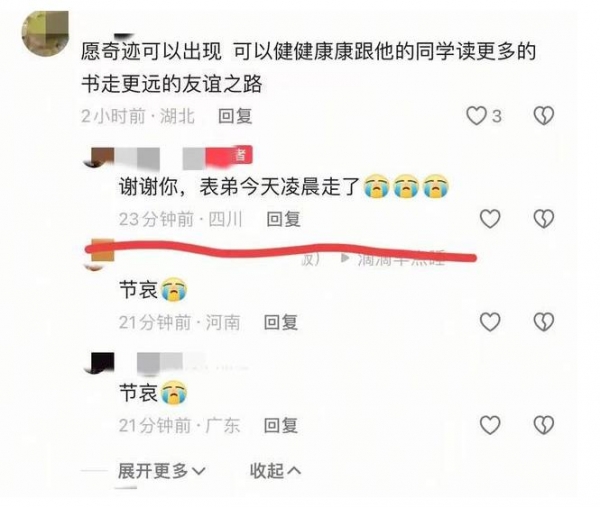600x507 pixels.
Task: Expand more replies with 展开更多
Action: (x=162, y=471)
